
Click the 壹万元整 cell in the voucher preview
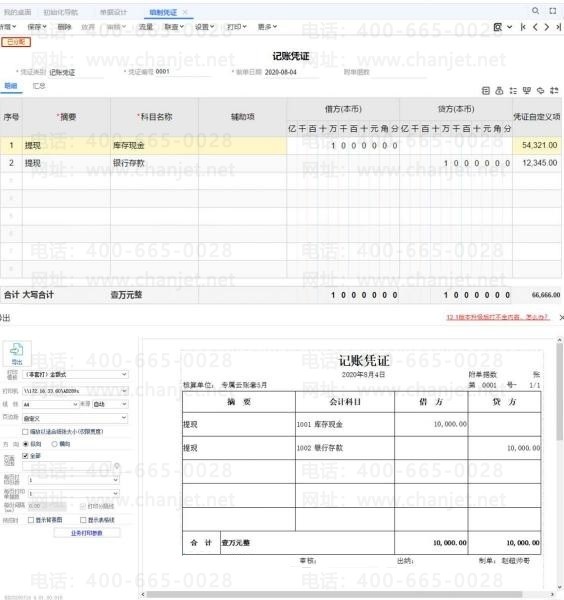307,543
